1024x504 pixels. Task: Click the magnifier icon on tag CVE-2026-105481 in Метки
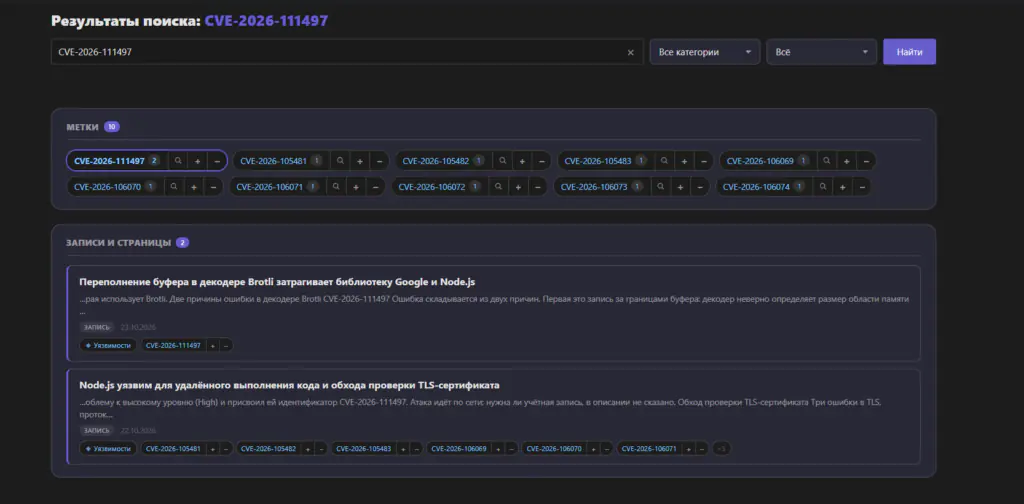340,161
